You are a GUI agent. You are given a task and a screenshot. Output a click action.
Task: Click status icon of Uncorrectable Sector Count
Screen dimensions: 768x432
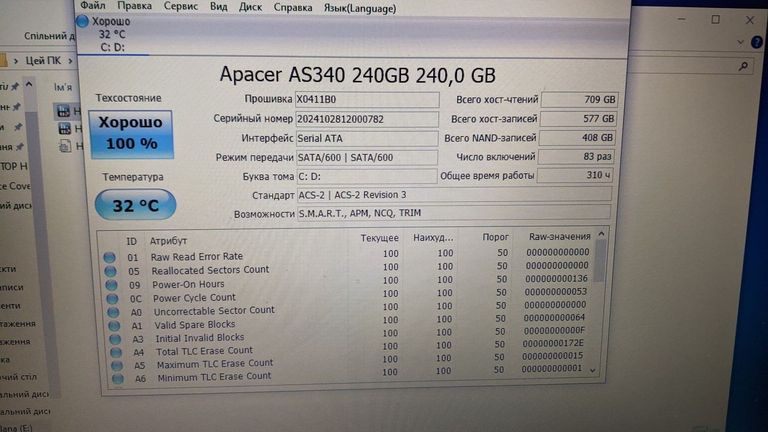click(x=113, y=312)
